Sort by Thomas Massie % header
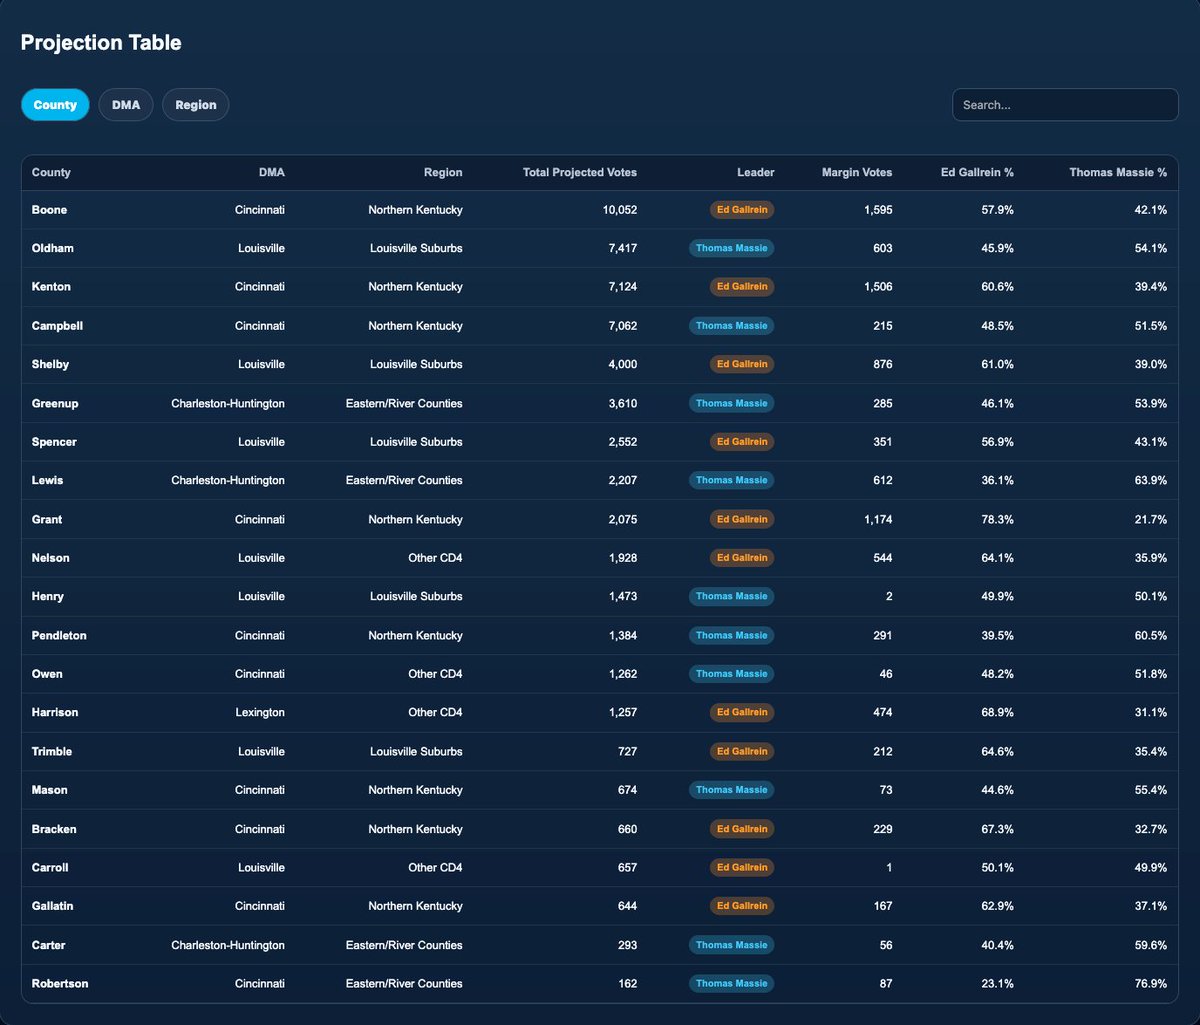The image size is (1200, 1025). (1118, 172)
